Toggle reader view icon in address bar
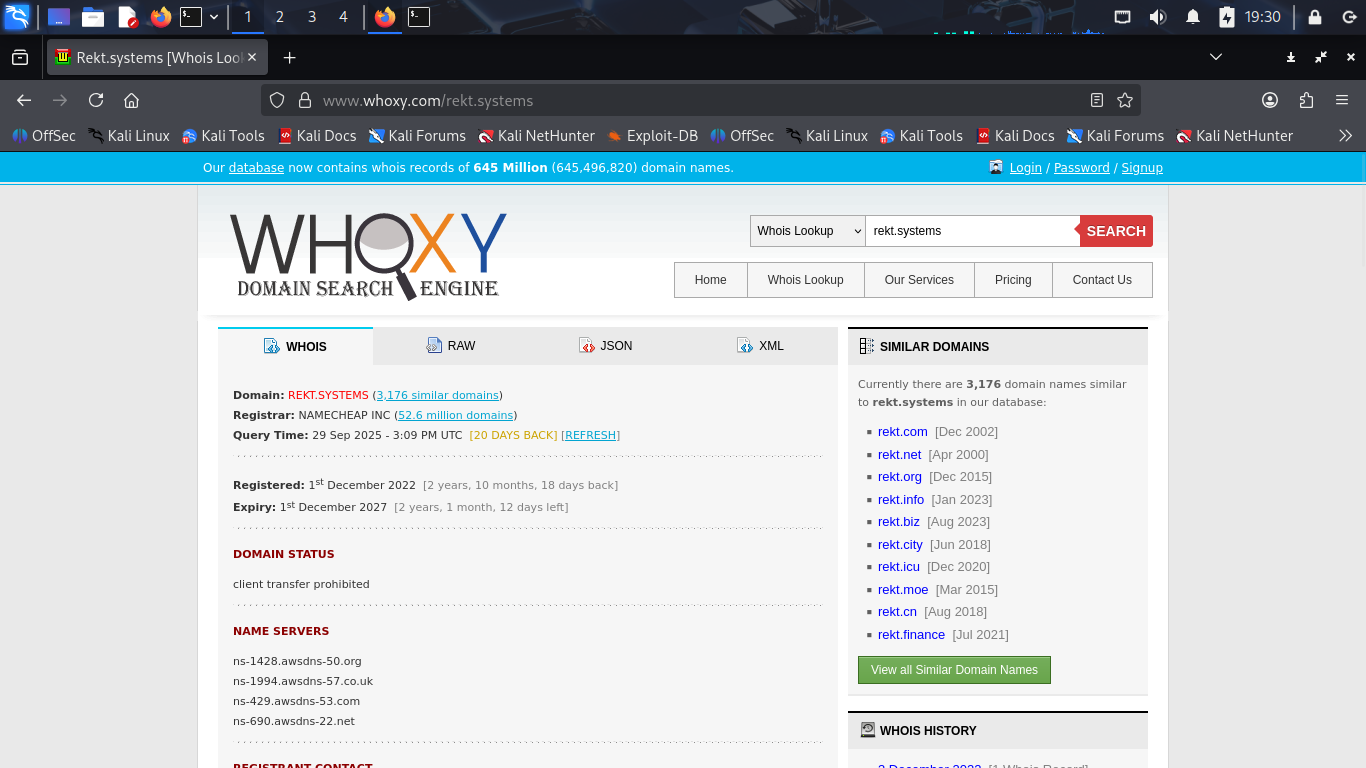1366x768 pixels. [1097, 100]
